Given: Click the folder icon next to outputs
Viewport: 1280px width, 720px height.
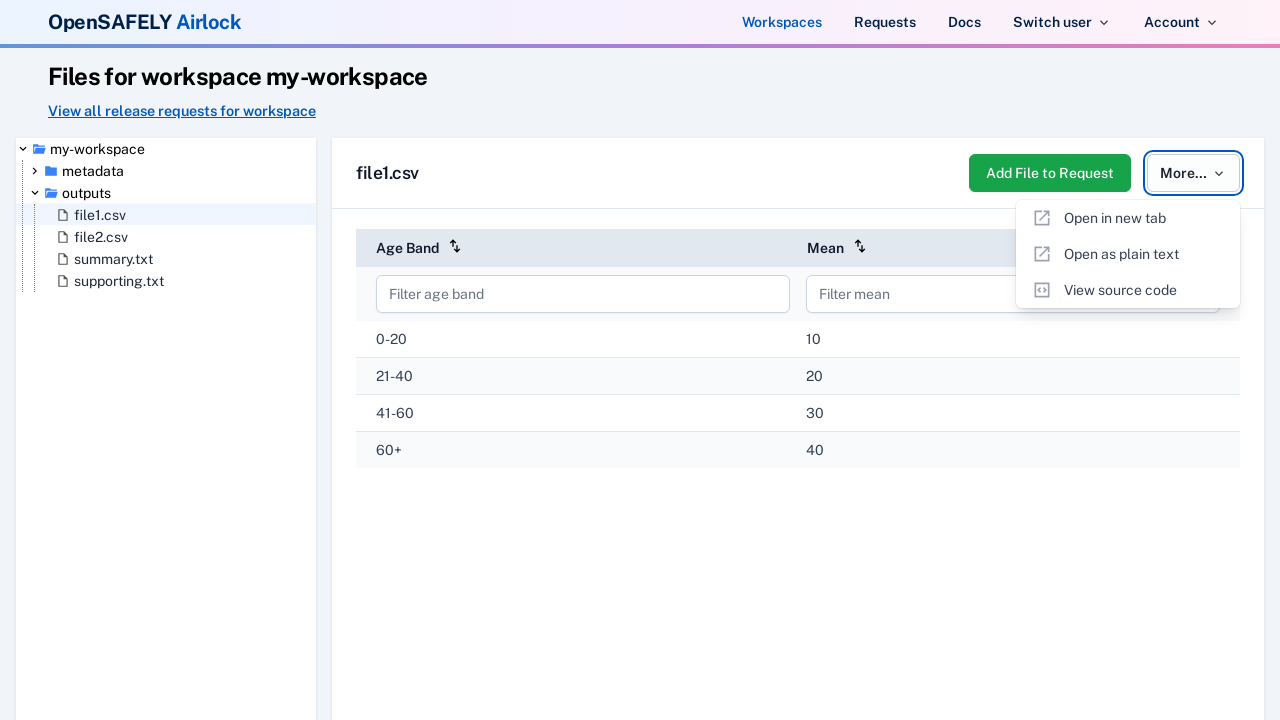Looking at the screenshot, I should 51,193.
